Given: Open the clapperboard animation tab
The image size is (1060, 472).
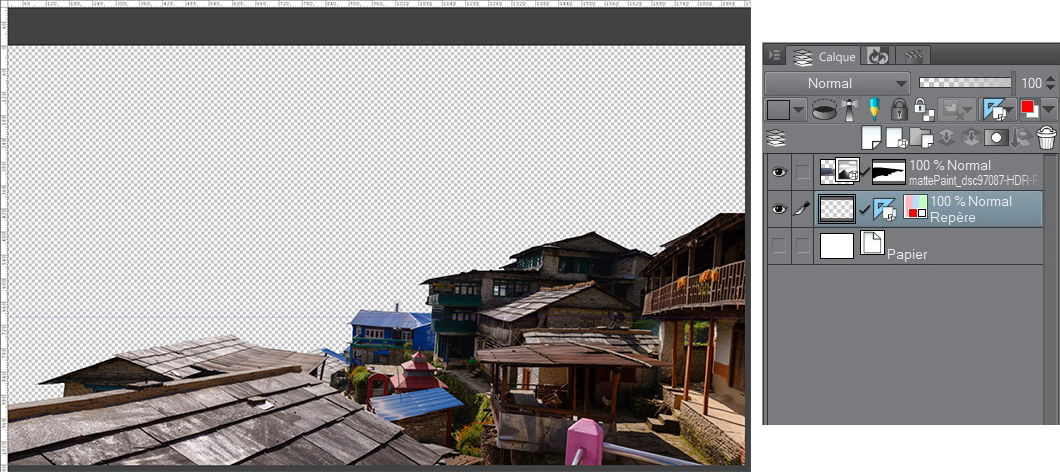Looking at the screenshot, I should coord(912,56).
